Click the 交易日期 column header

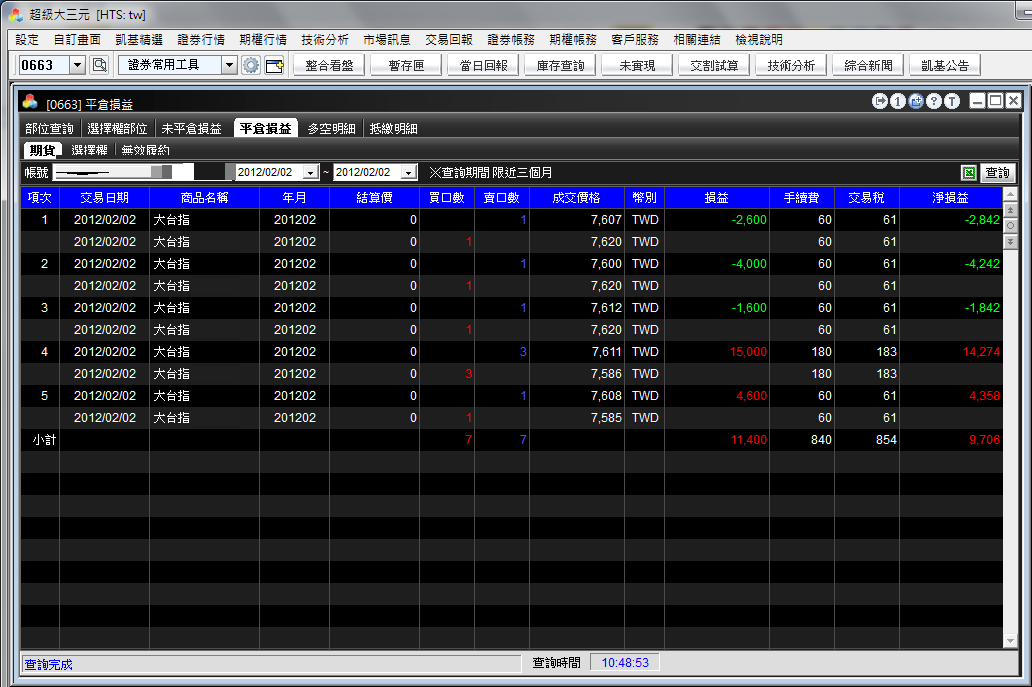click(105, 197)
